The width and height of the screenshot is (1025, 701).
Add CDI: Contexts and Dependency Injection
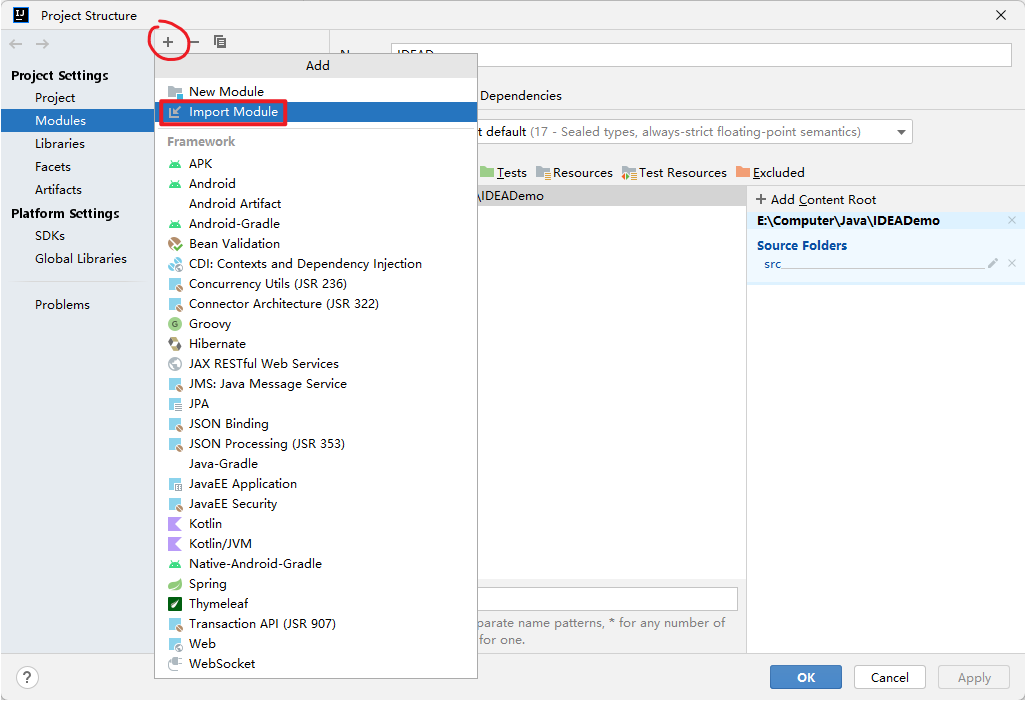316,264
